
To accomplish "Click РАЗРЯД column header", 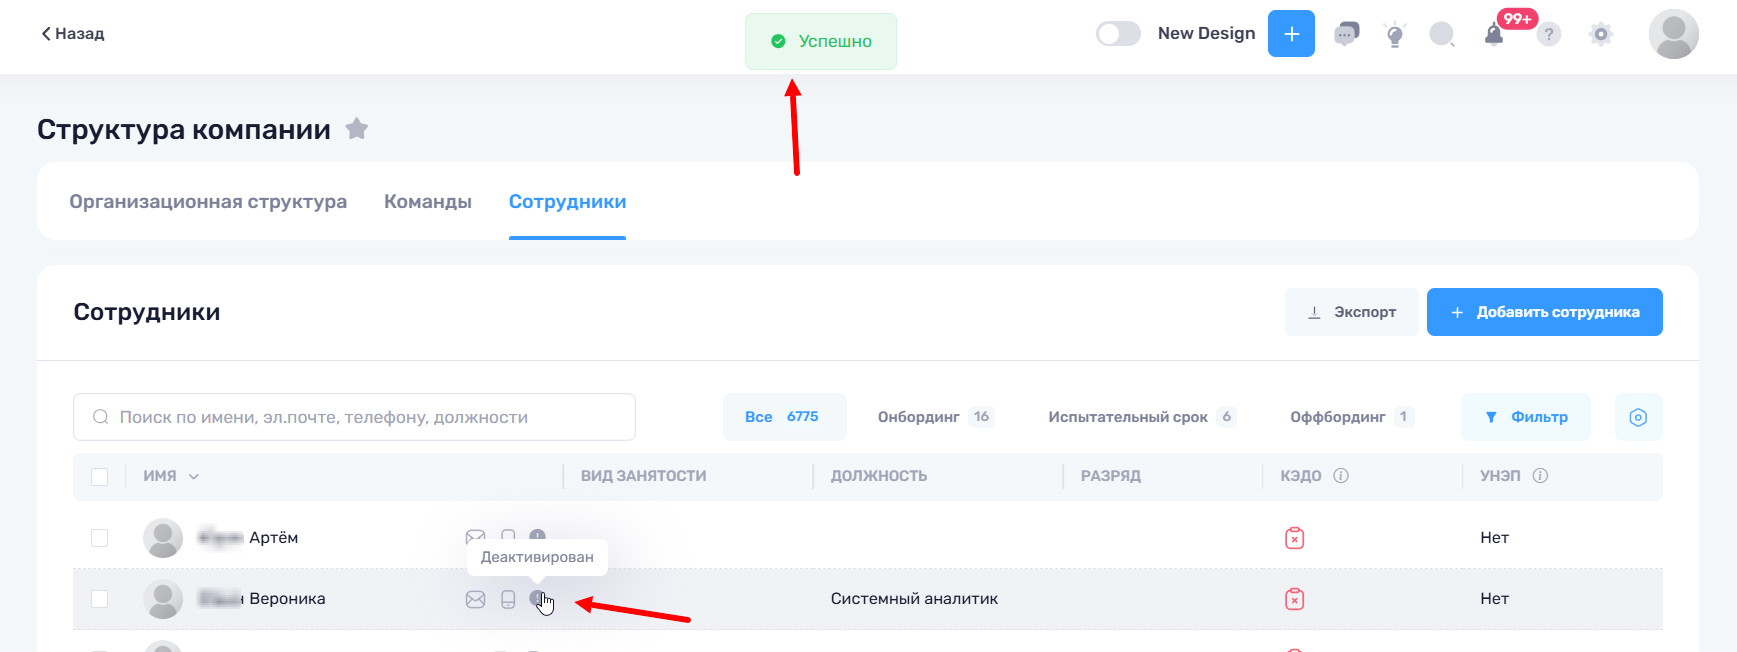I will (x=1110, y=476).
